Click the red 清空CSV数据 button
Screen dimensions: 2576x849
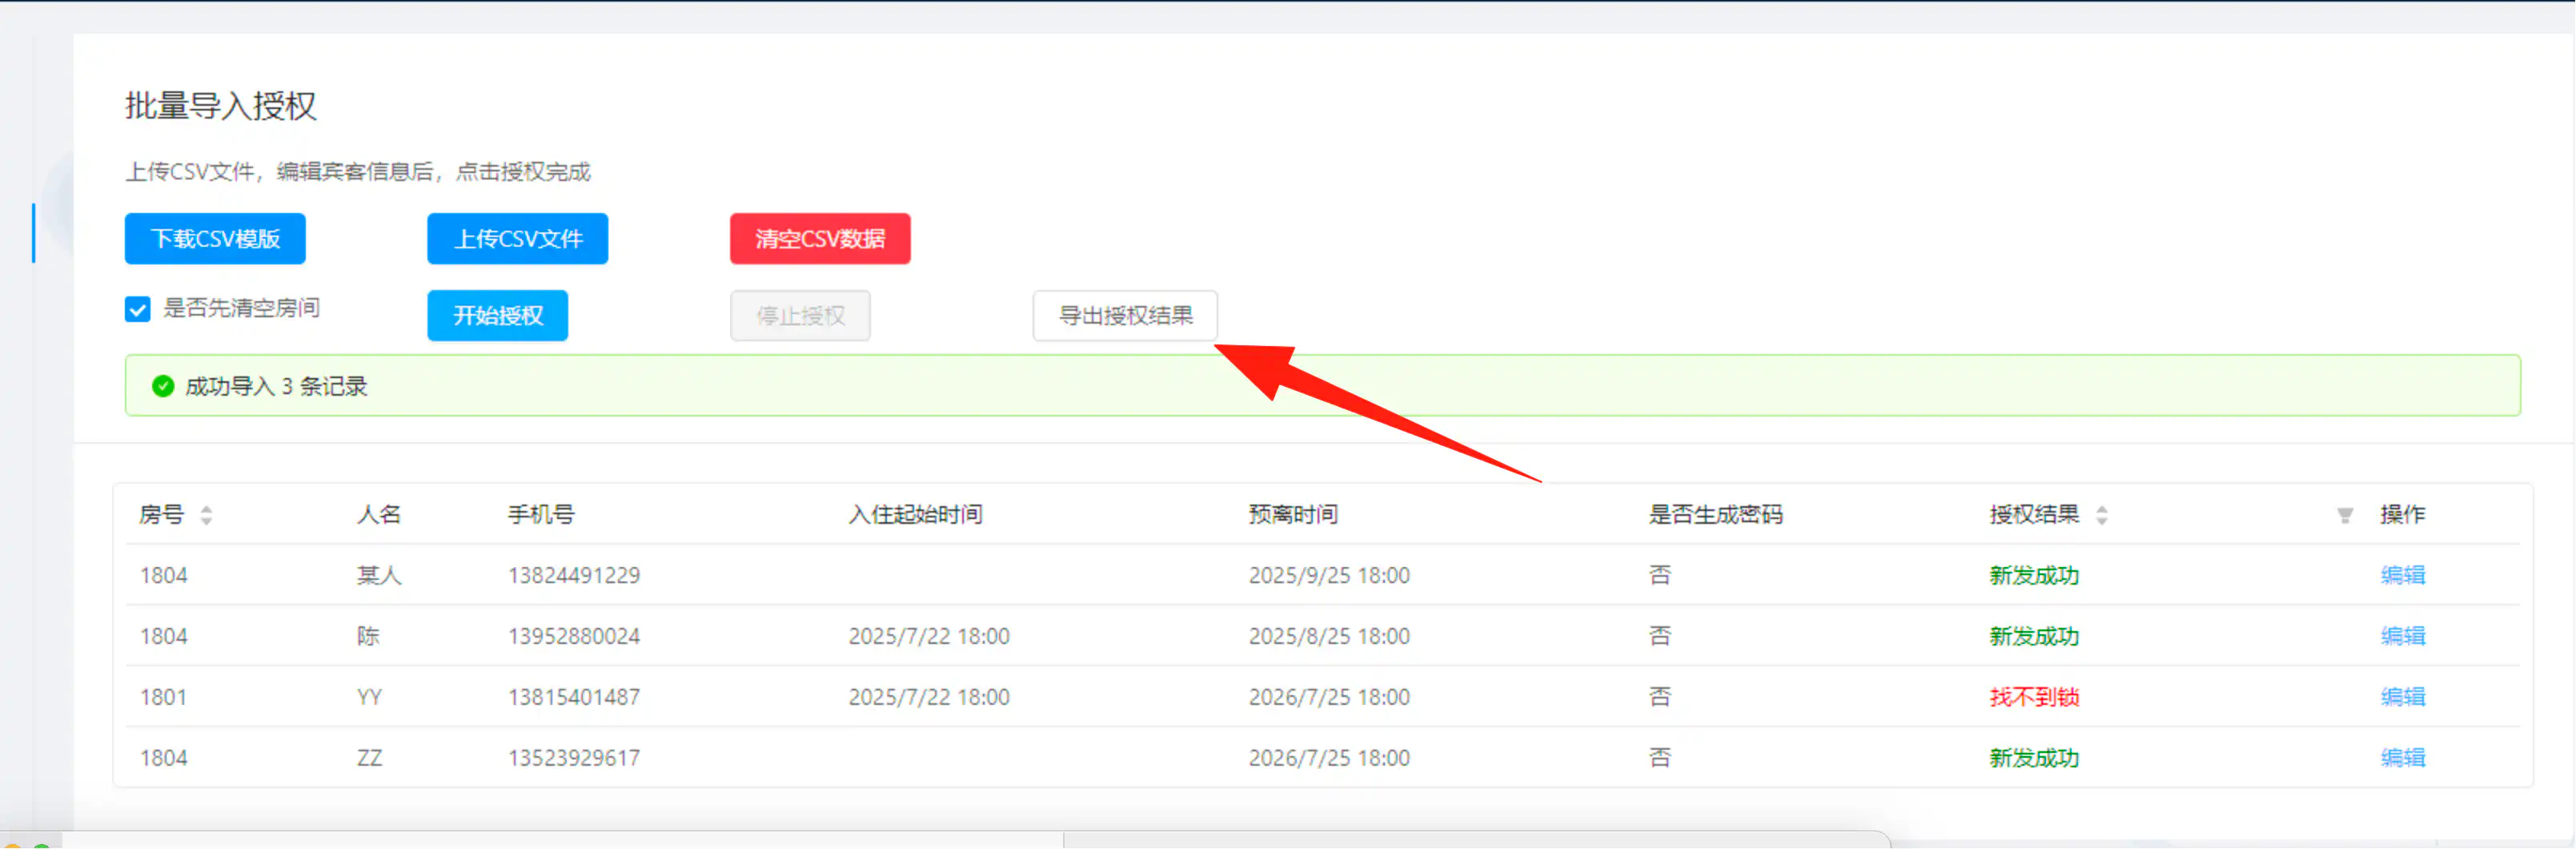pyautogui.click(x=819, y=239)
